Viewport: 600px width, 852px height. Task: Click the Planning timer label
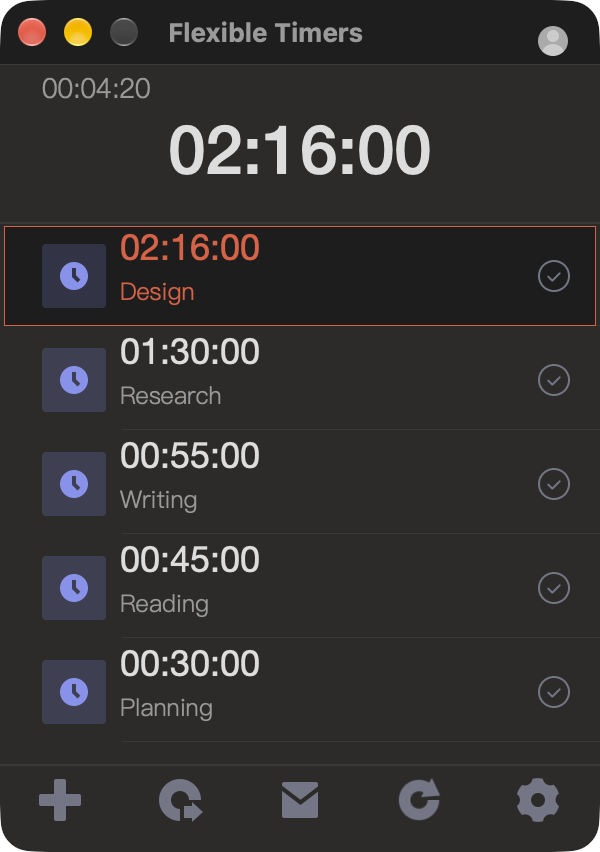coord(166,708)
